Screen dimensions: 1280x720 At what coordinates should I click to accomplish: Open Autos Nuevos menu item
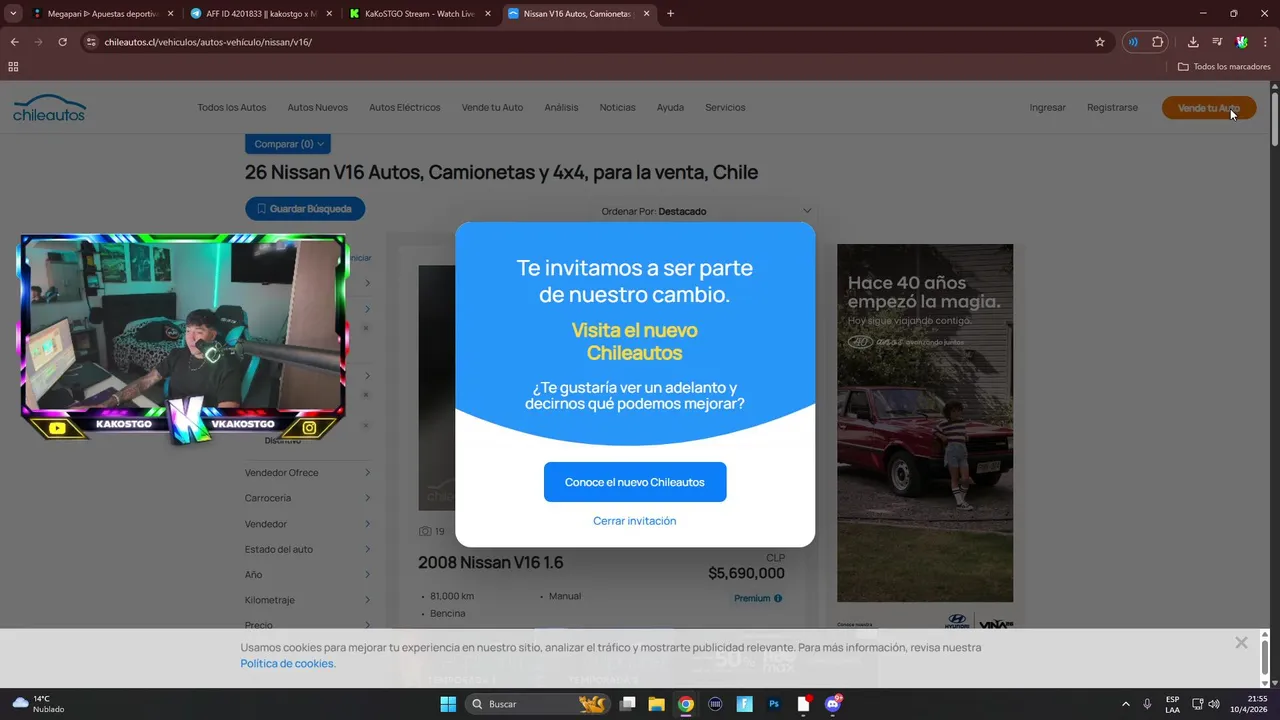click(317, 108)
